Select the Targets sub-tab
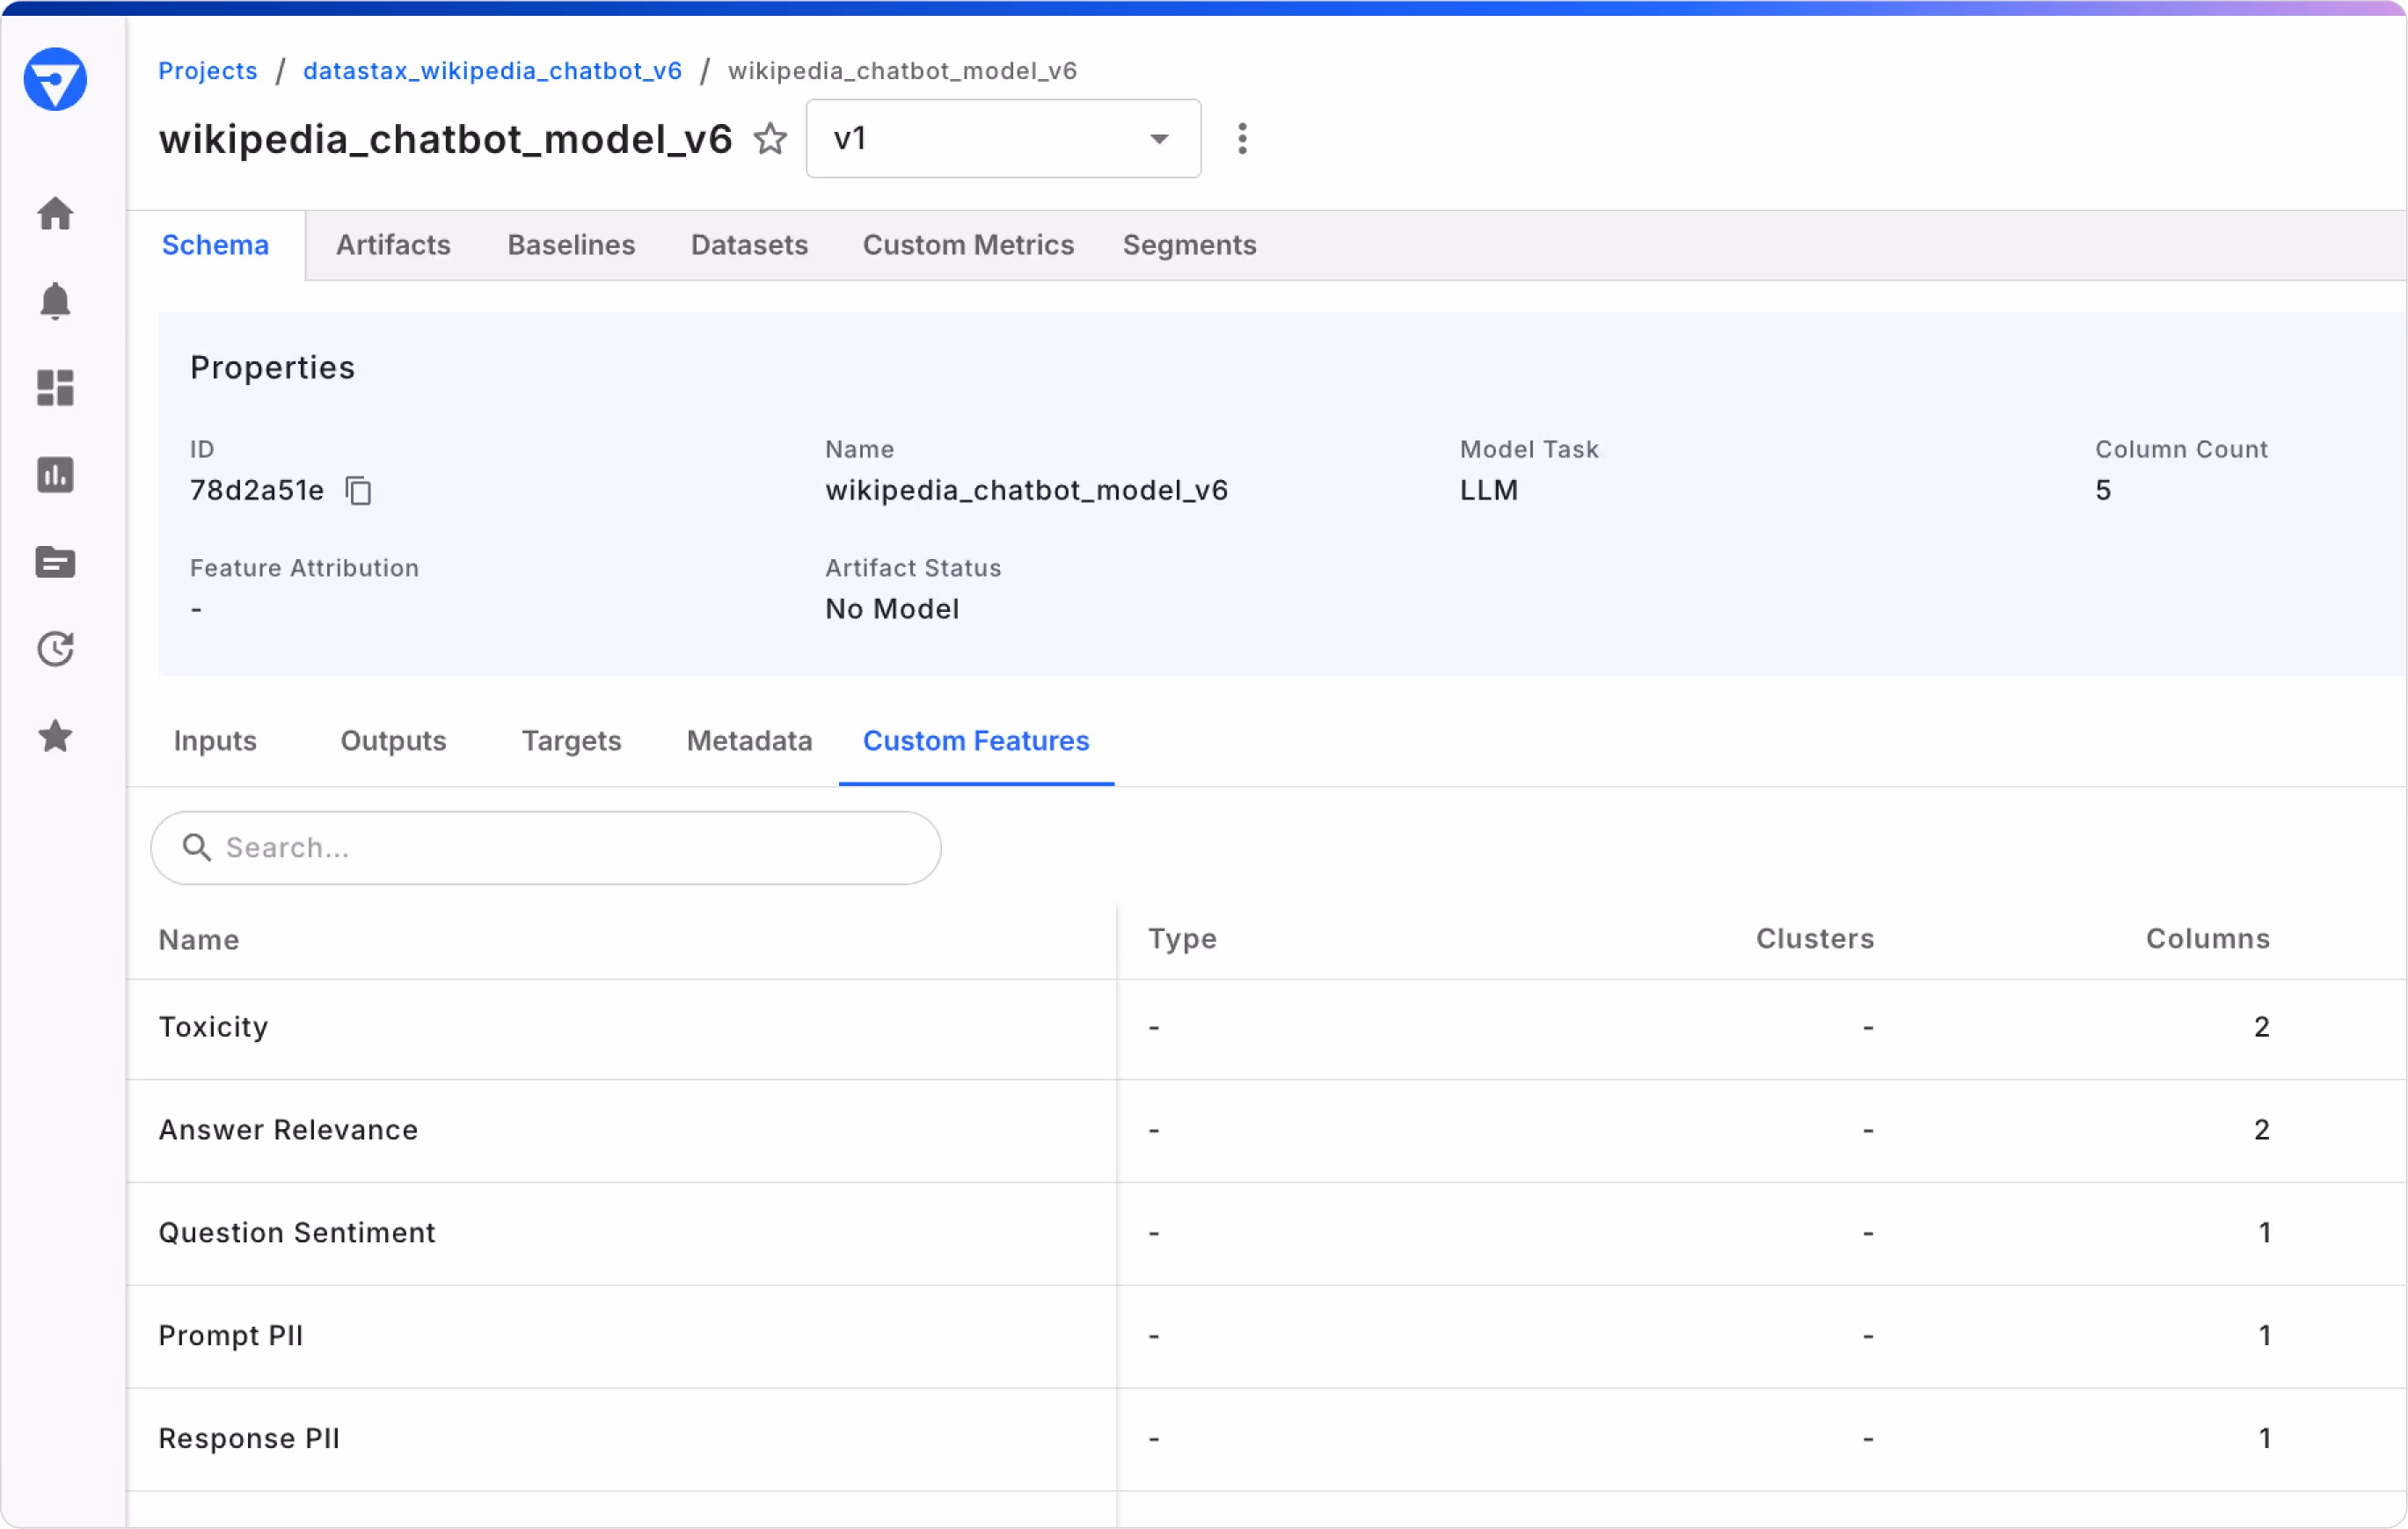Image resolution: width=2408 pixels, height=1529 pixels. click(571, 741)
